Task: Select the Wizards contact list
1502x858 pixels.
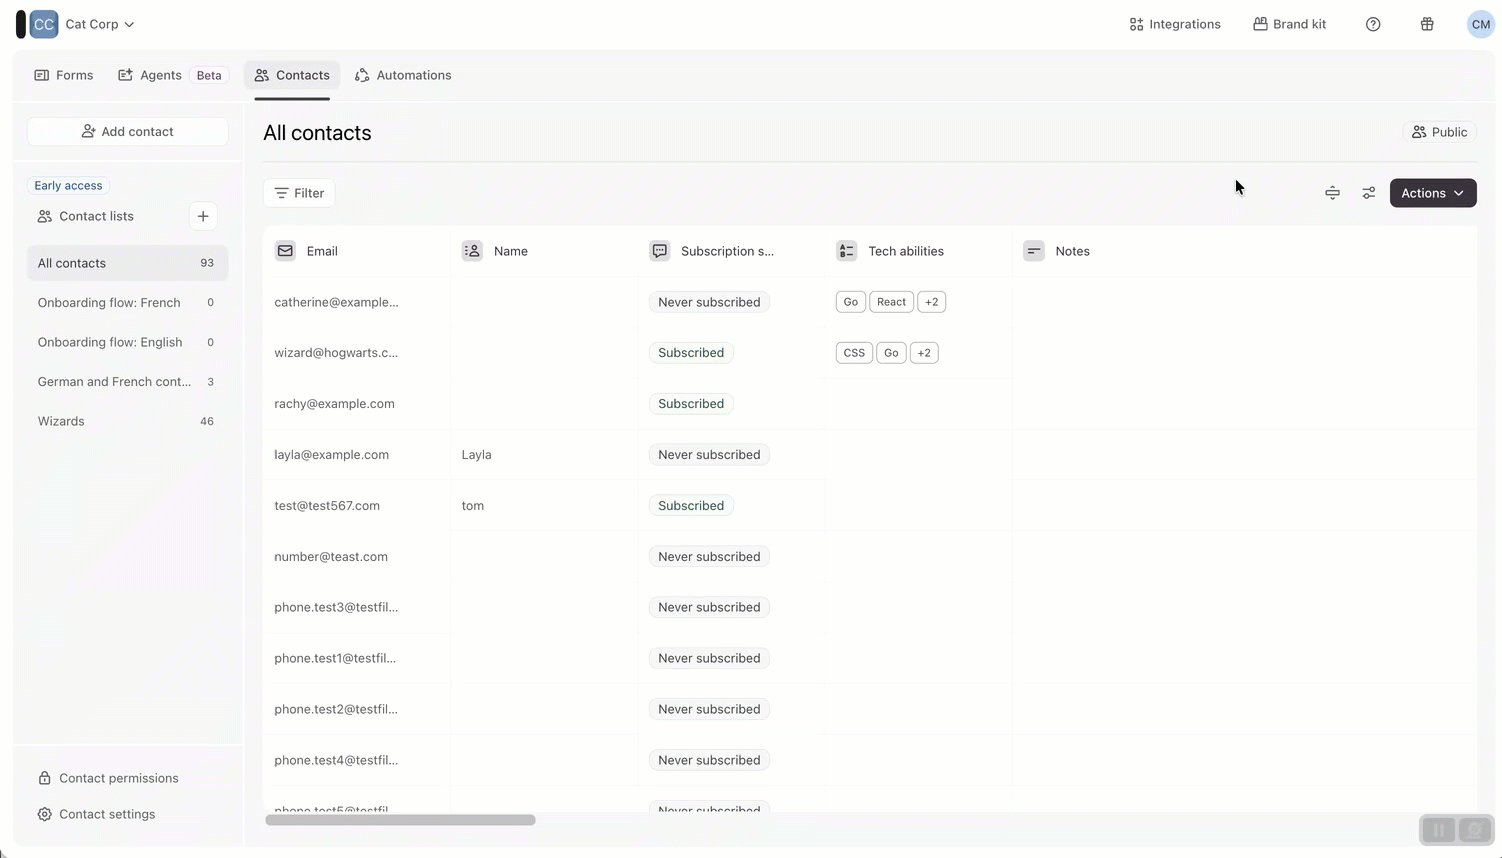Action: [61, 421]
